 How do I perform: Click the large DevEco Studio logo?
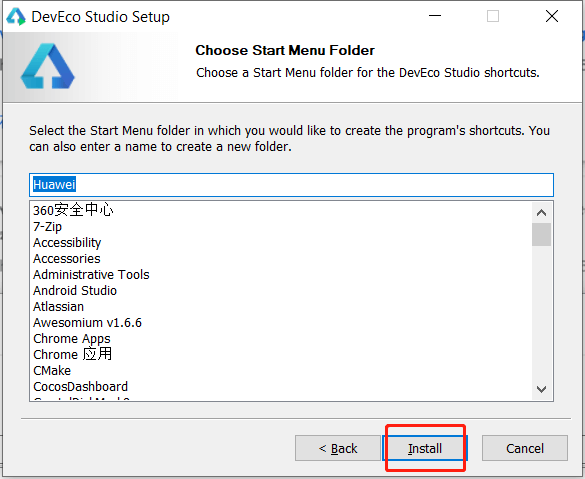(x=47, y=66)
